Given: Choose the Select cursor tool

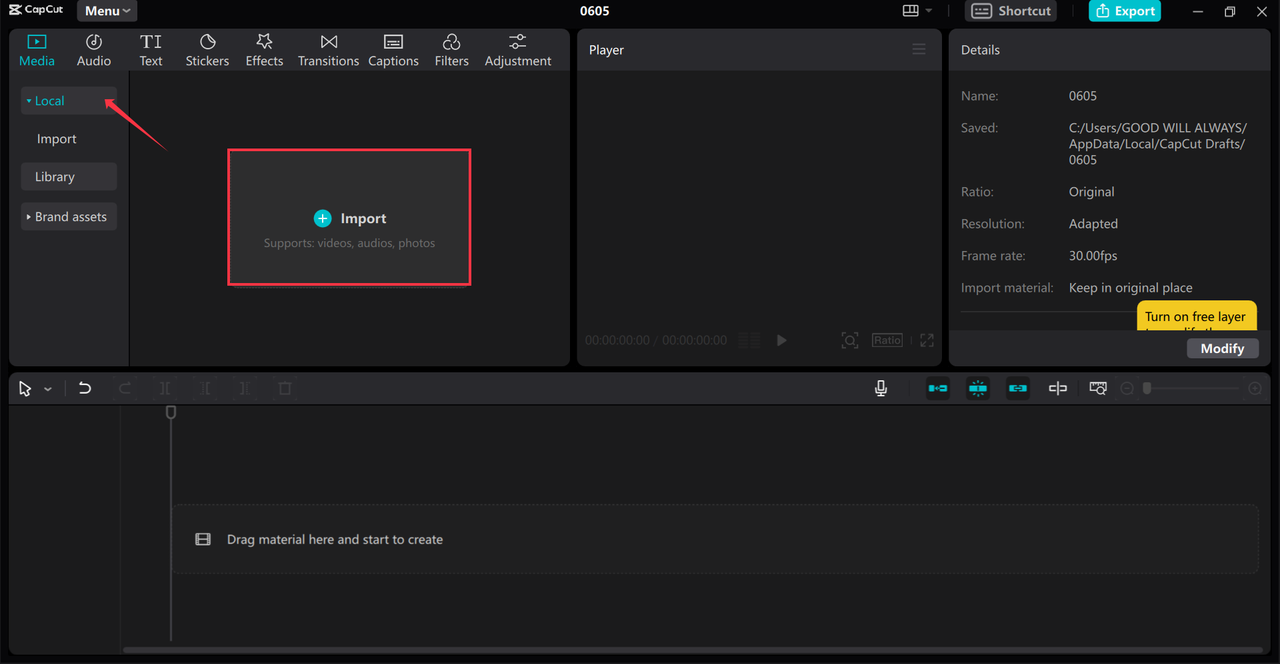Looking at the screenshot, I should point(25,388).
